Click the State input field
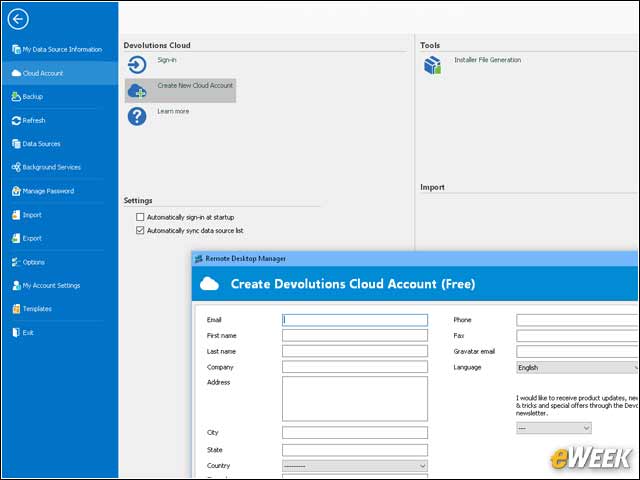Image resolution: width=640 pixels, height=480 pixels. pyautogui.click(x=355, y=450)
